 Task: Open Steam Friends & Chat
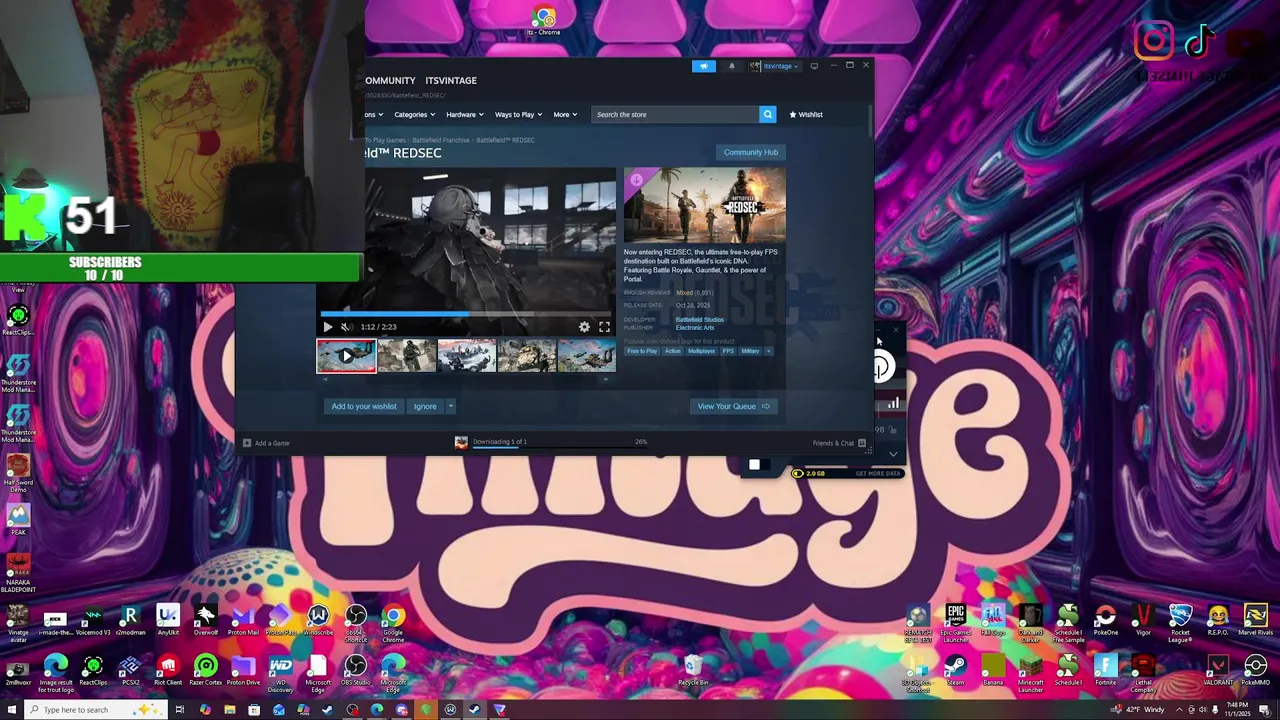[838, 443]
